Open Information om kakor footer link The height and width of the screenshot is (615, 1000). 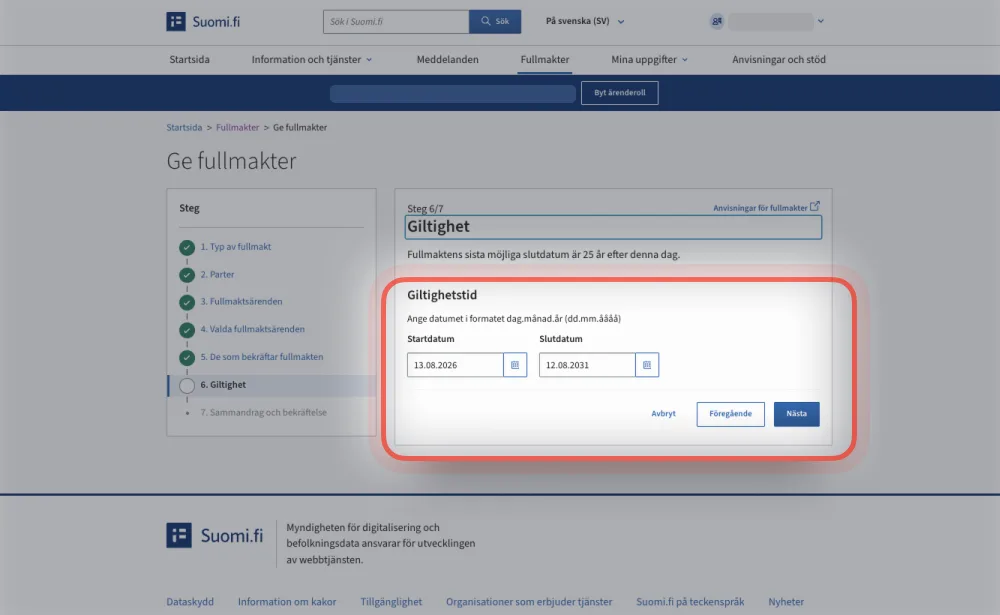click(287, 602)
